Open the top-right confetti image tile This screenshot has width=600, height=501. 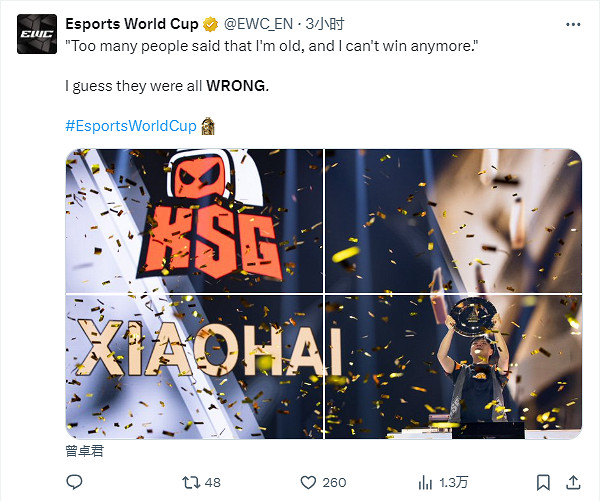coord(453,220)
